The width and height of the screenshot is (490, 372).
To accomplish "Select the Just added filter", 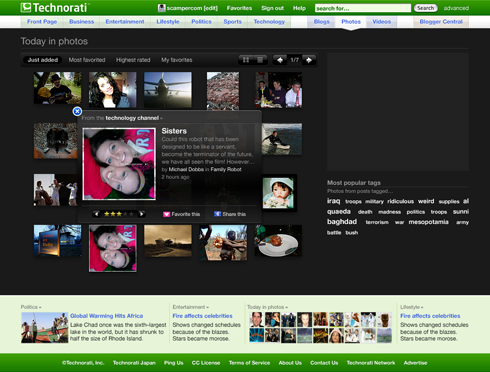I will [43, 60].
